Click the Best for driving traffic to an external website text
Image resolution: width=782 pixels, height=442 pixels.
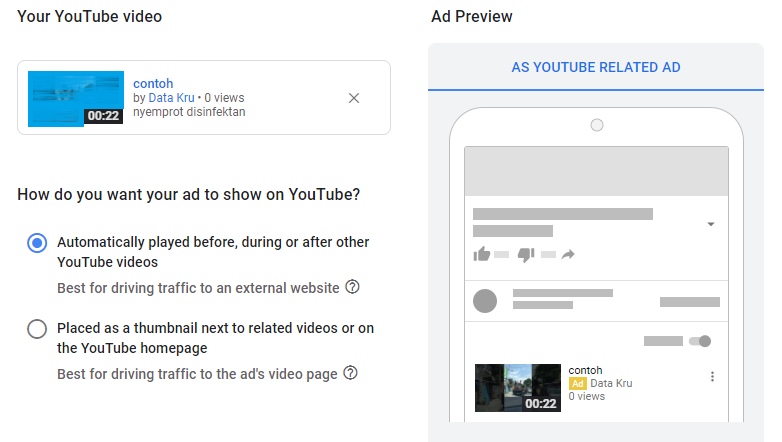click(x=198, y=288)
